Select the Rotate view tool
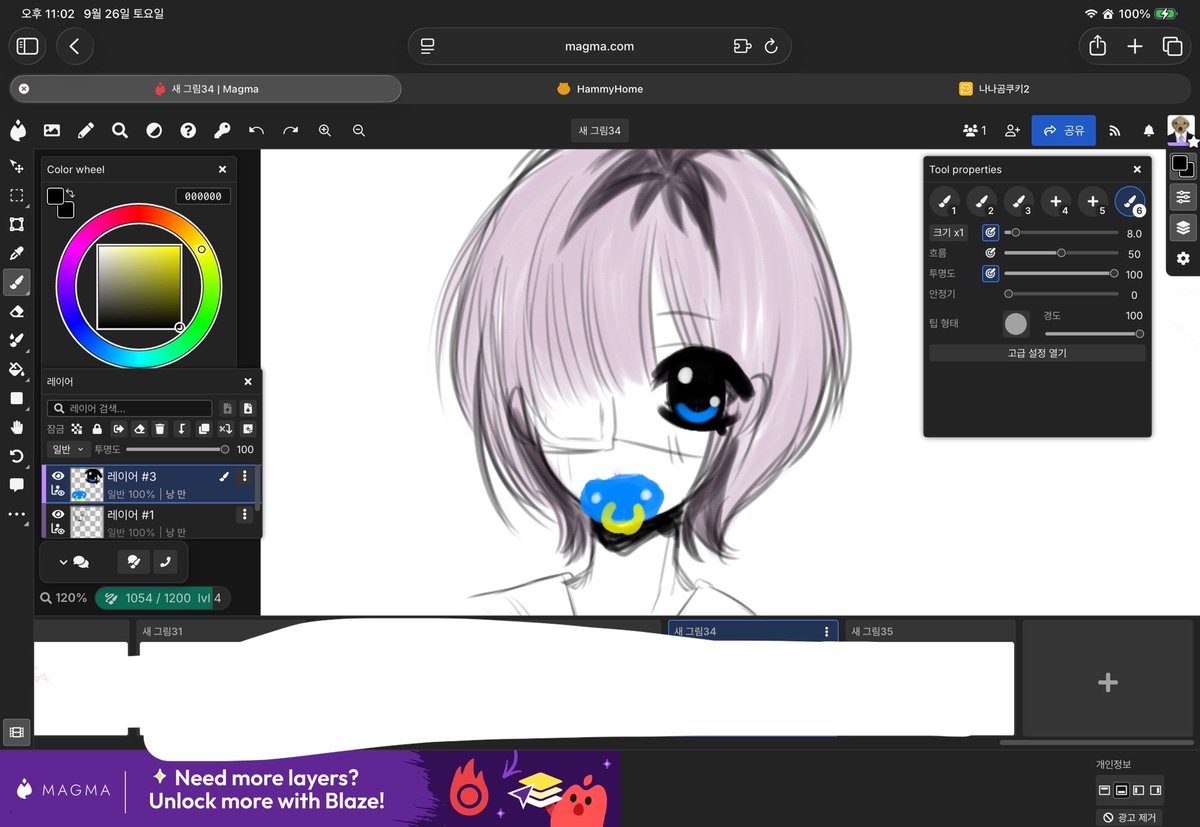This screenshot has width=1200, height=827. tap(16, 456)
